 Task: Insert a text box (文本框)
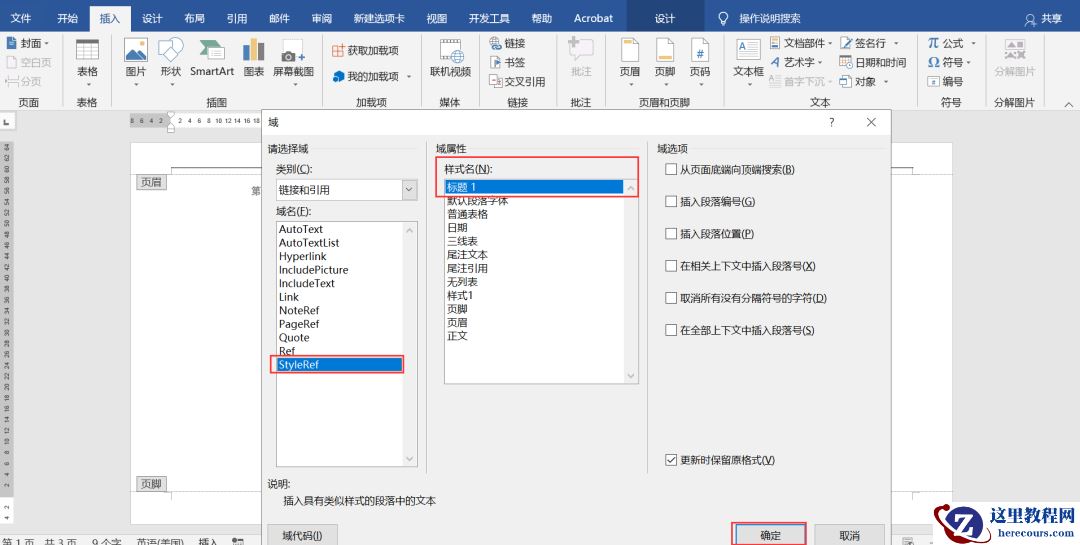(748, 62)
